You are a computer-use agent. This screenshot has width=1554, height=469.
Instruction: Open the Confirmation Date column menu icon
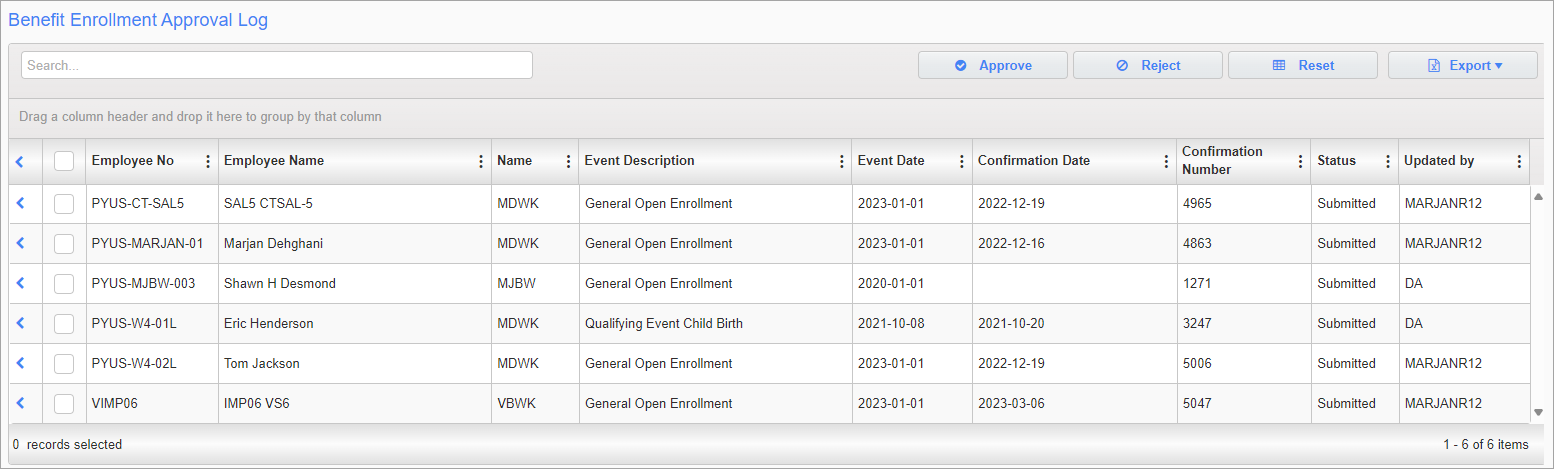pos(1166,161)
